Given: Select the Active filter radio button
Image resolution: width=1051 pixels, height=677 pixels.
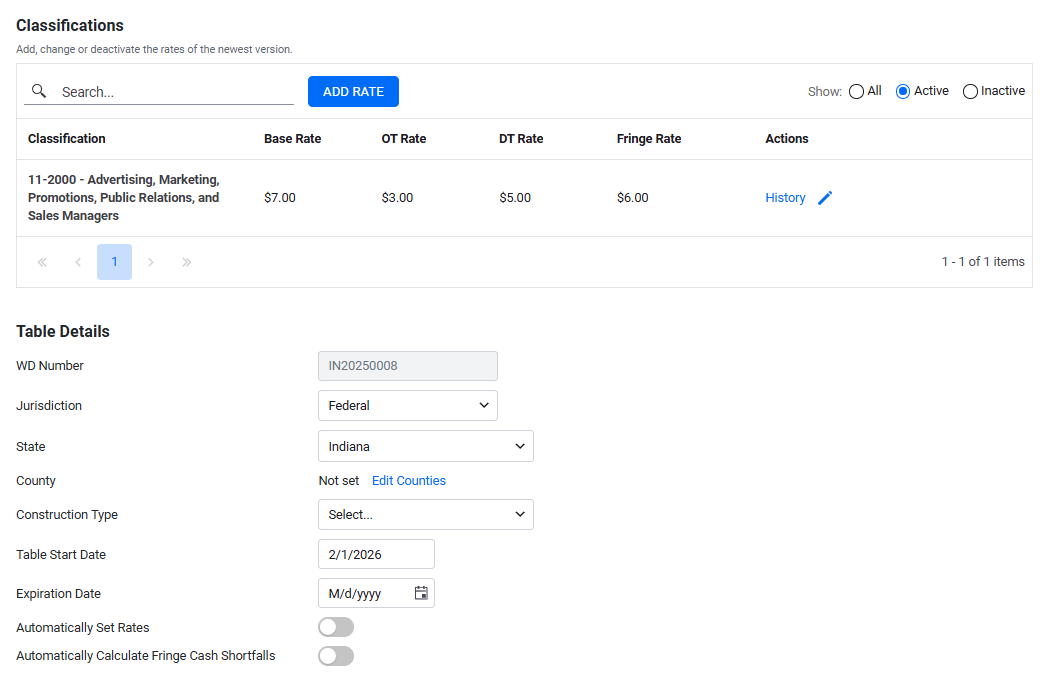Looking at the screenshot, I should [903, 91].
